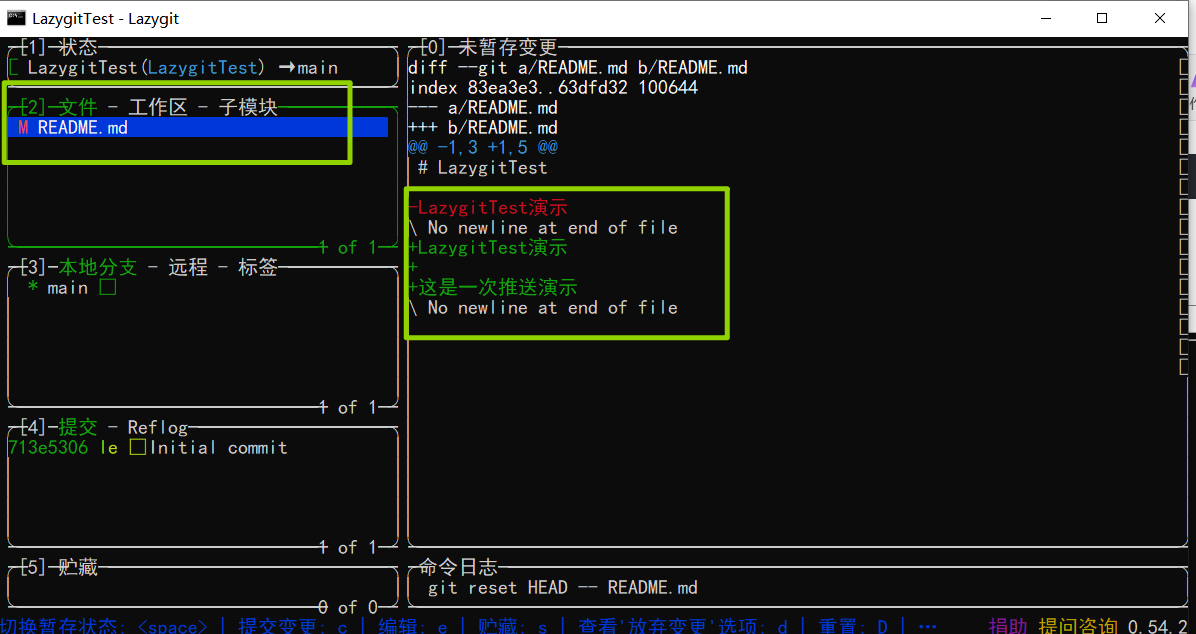
Task: Open the 捐助 donate link
Action: point(1008,626)
